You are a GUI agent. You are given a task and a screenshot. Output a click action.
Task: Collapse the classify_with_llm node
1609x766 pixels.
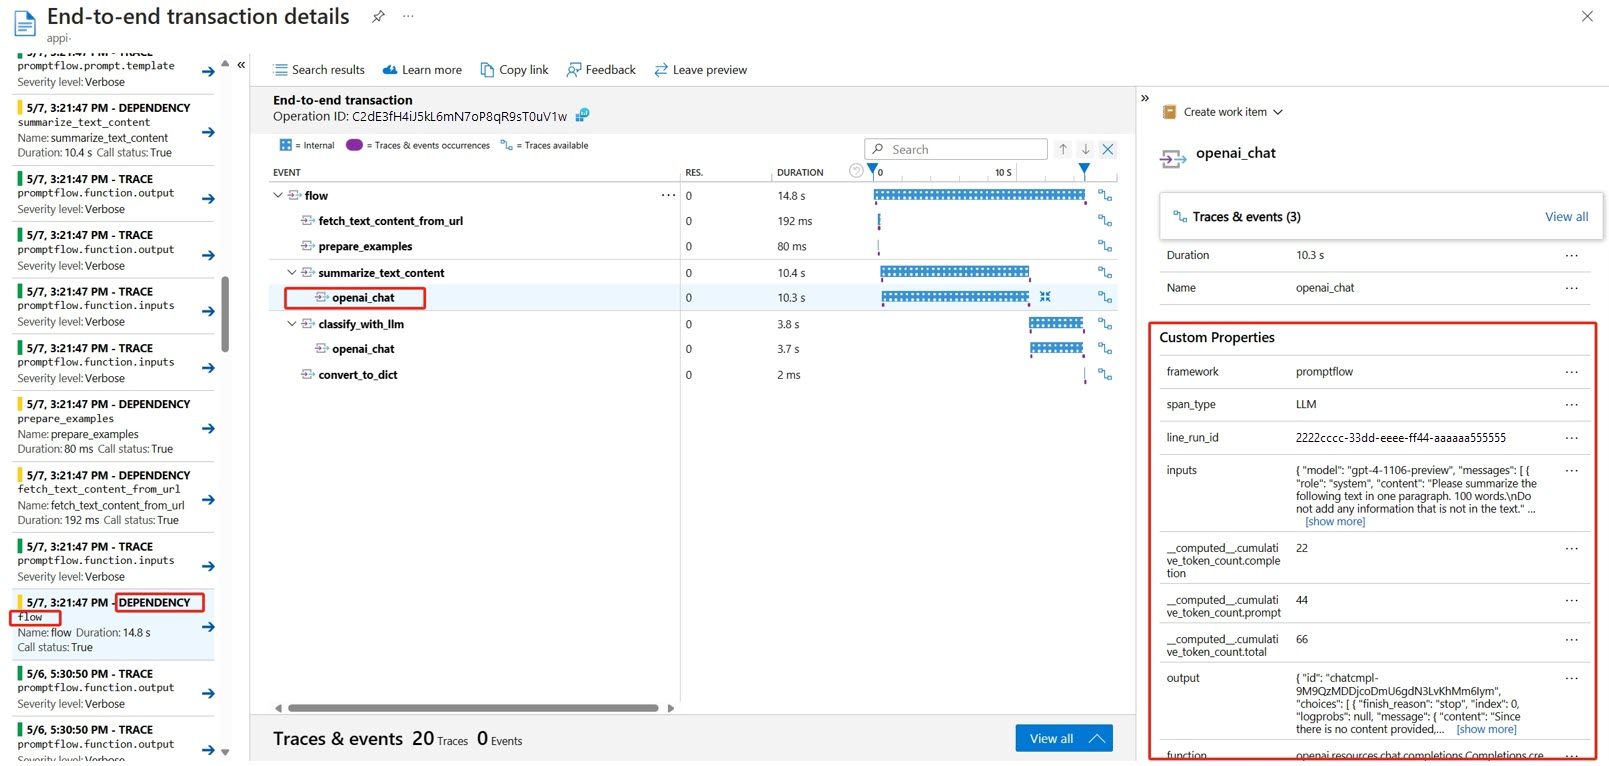(x=292, y=324)
